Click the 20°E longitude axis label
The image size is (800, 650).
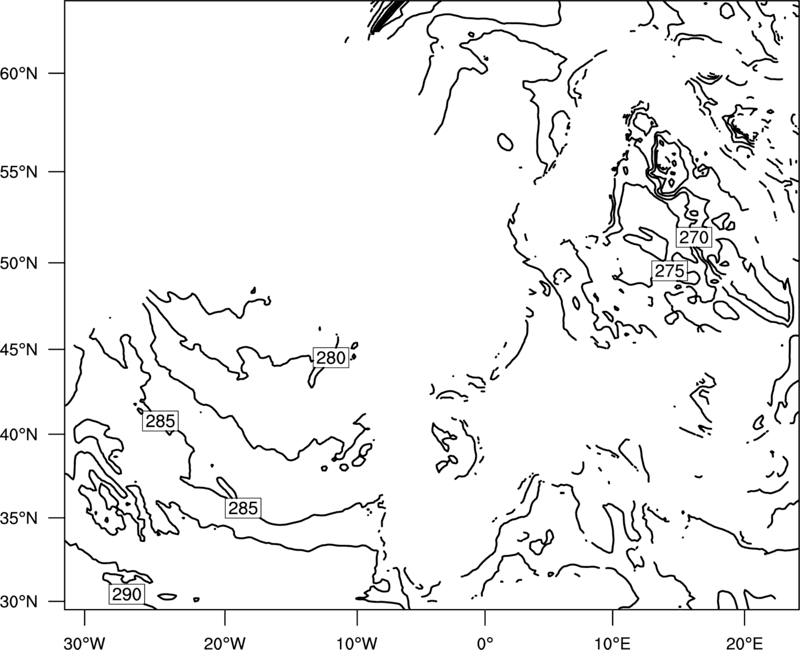tap(744, 642)
